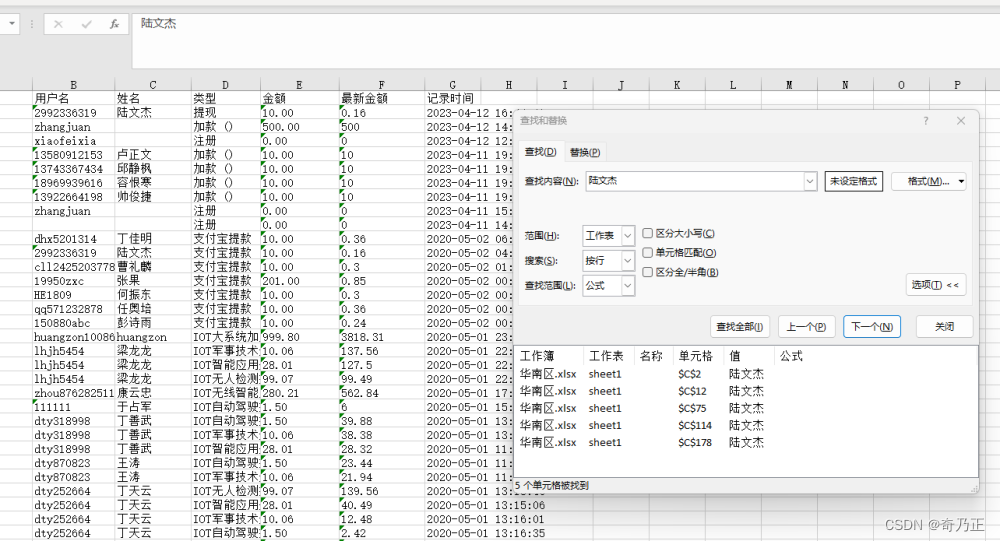The height and width of the screenshot is (541, 1000).
Task: Select cell containing 丁佳明
Action: (152, 239)
